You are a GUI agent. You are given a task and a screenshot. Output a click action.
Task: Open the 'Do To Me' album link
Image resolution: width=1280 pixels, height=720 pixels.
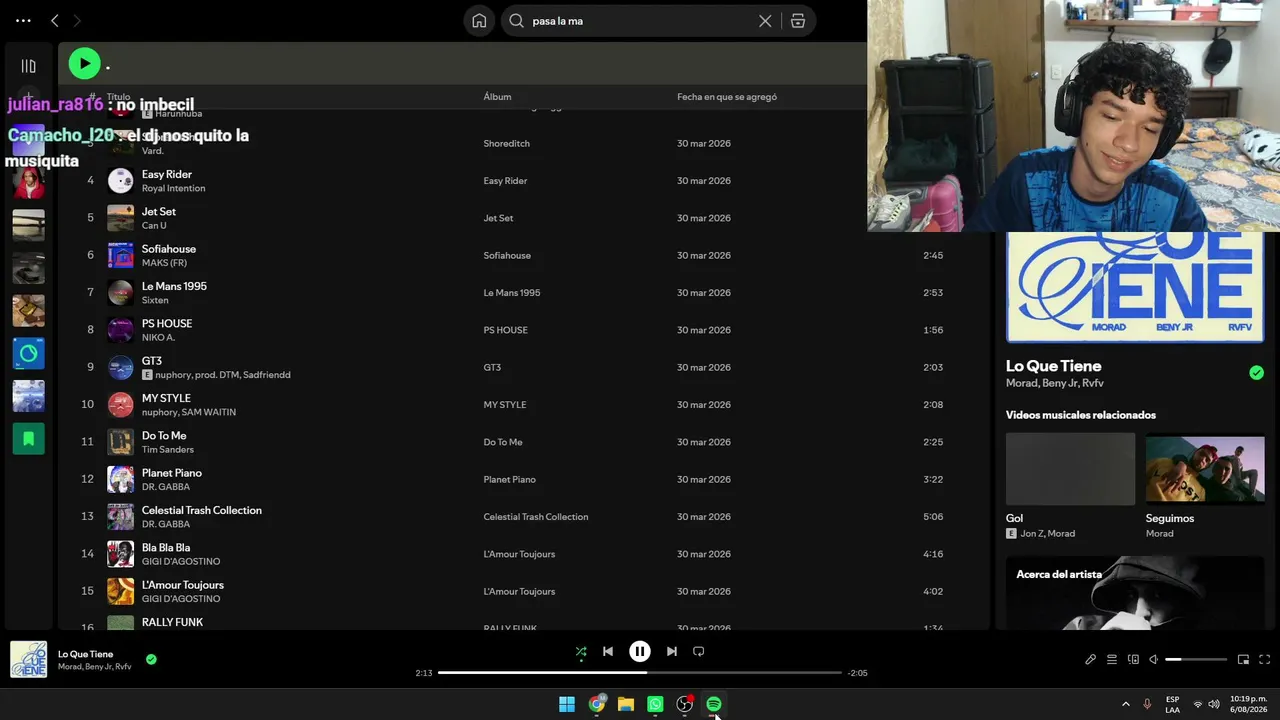pyautogui.click(x=503, y=442)
